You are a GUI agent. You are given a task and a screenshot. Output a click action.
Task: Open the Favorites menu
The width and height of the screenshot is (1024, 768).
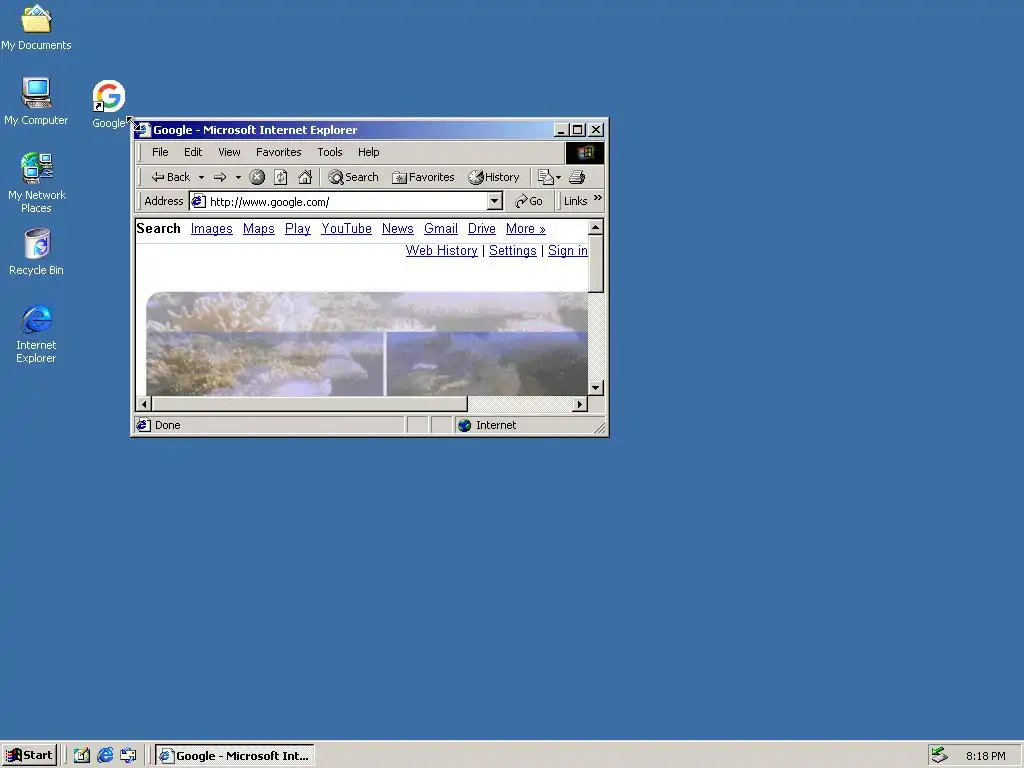(279, 152)
